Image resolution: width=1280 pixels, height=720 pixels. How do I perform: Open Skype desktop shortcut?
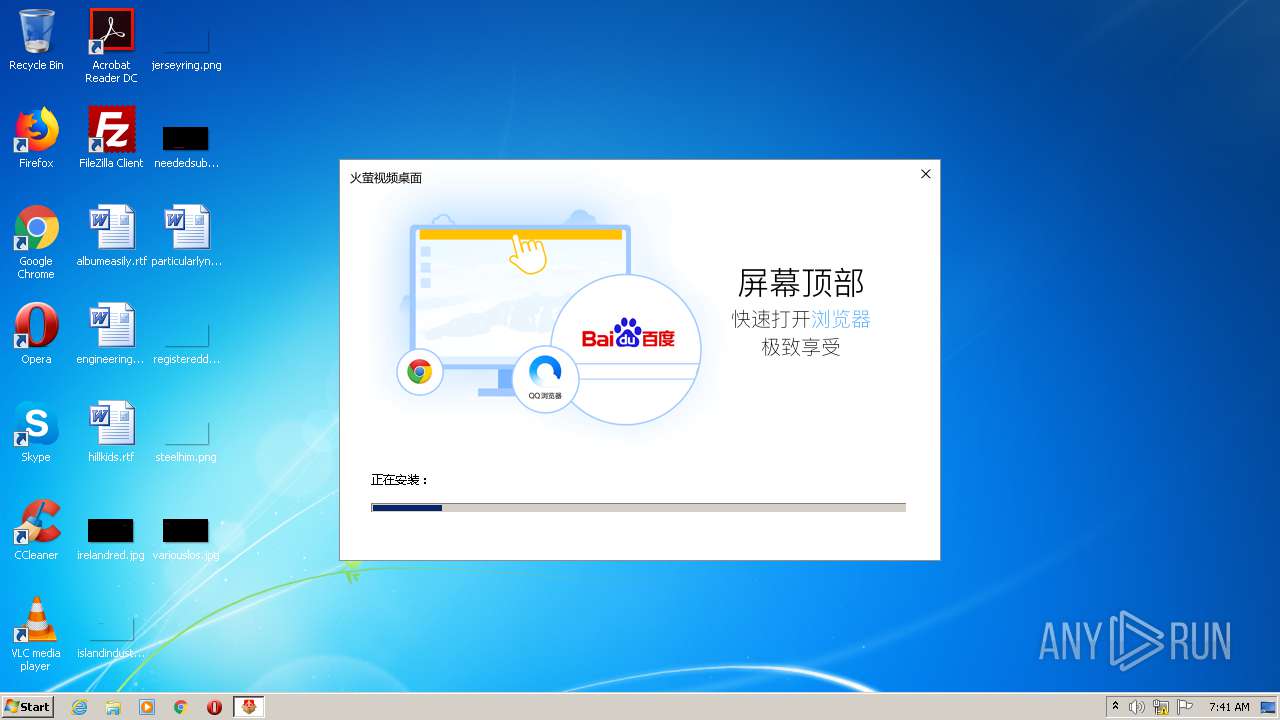click(36, 431)
